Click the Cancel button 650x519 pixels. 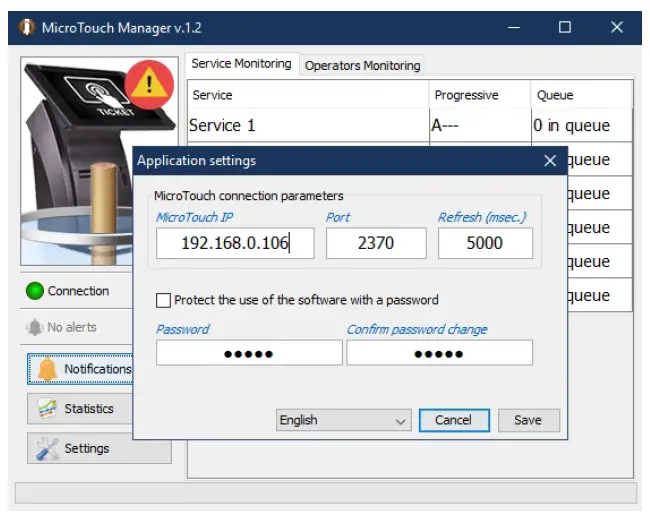[454, 420]
